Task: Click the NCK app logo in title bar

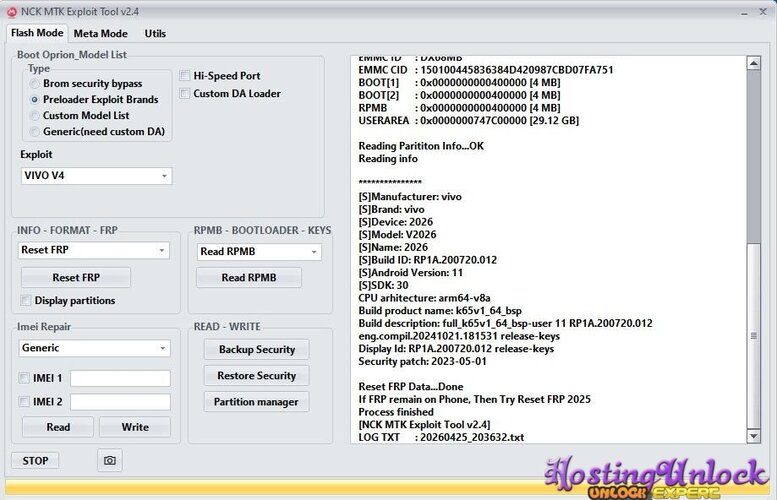Action: click(x=12, y=11)
